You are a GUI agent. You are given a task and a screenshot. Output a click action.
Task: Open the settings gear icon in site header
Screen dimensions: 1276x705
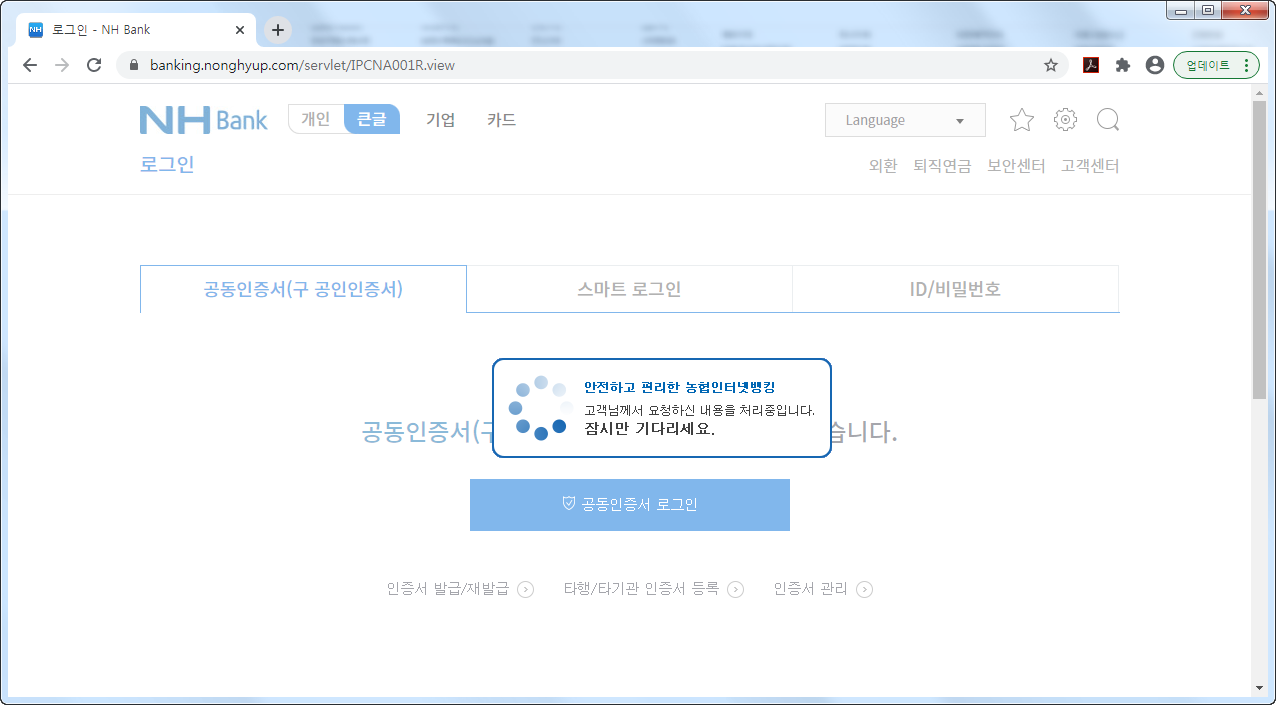[x=1065, y=120]
